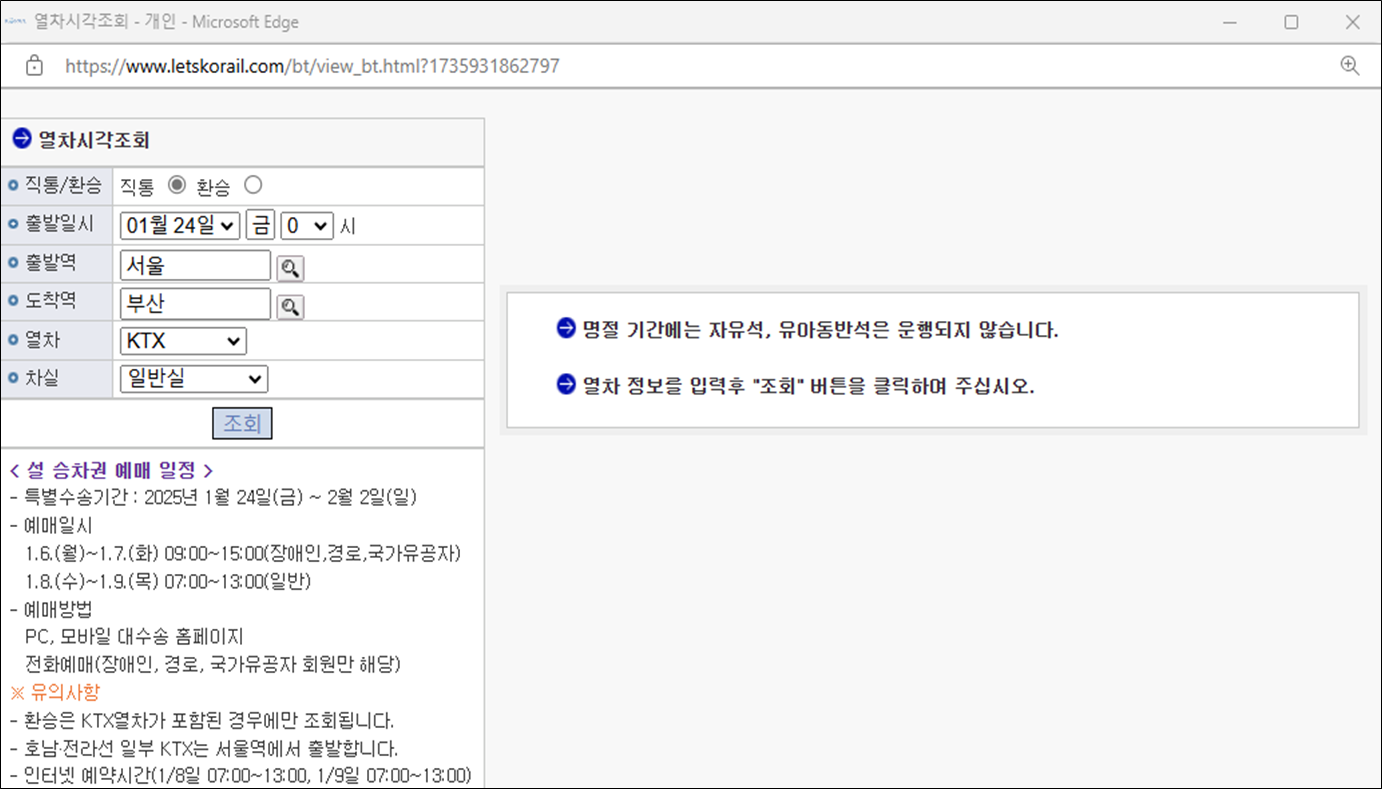The width and height of the screenshot is (1382, 789).
Task: Click the blue arrow icon beside 열차시각조회
Action: pos(22,138)
